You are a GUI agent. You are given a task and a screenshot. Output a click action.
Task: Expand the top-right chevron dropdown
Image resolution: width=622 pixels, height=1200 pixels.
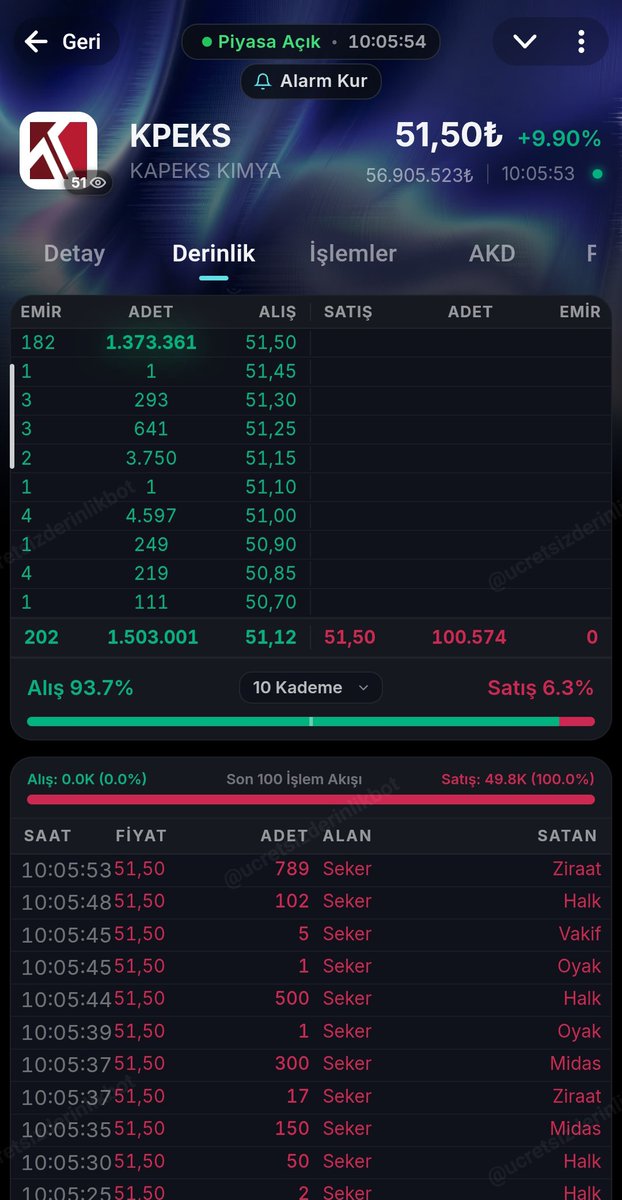(x=525, y=42)
